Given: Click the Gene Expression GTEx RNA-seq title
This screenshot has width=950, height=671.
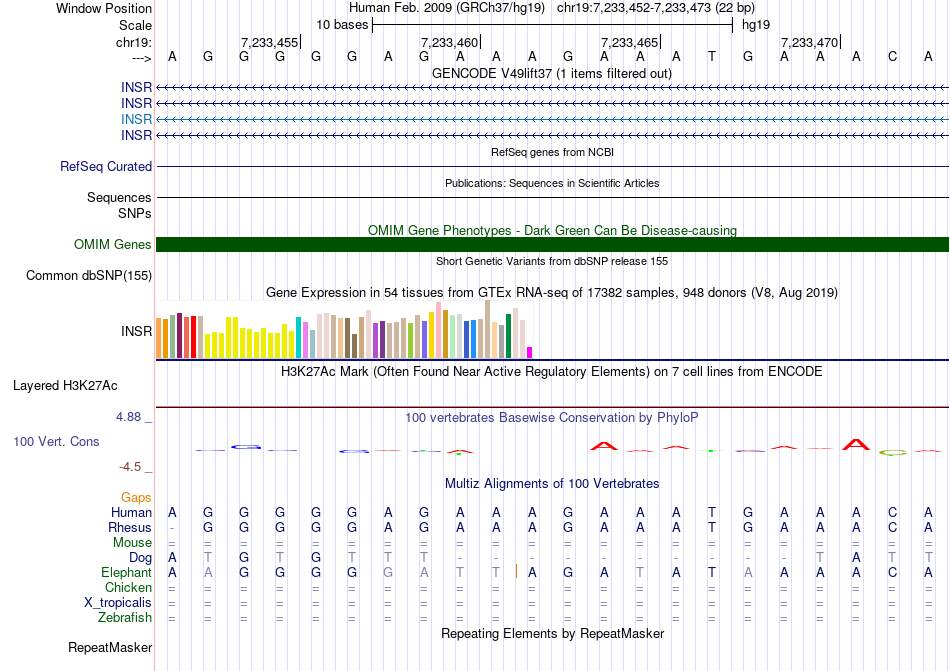Looking at the screenshot, I should coord(551,293).
